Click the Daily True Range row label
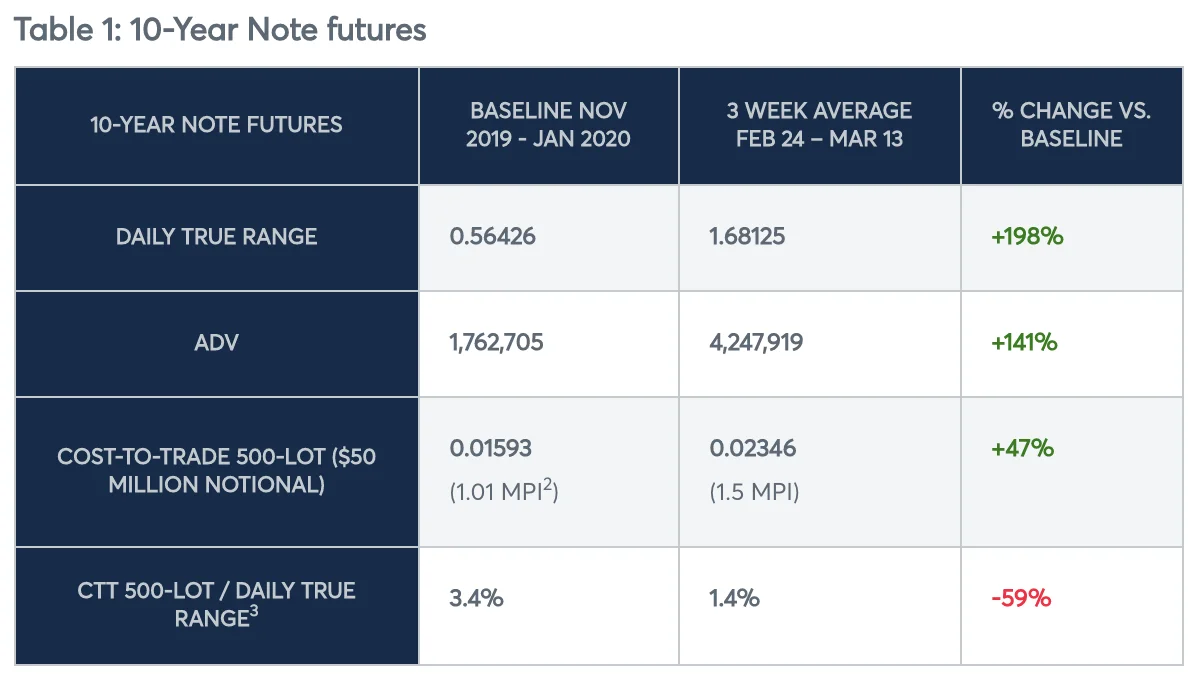 (216, 237)
